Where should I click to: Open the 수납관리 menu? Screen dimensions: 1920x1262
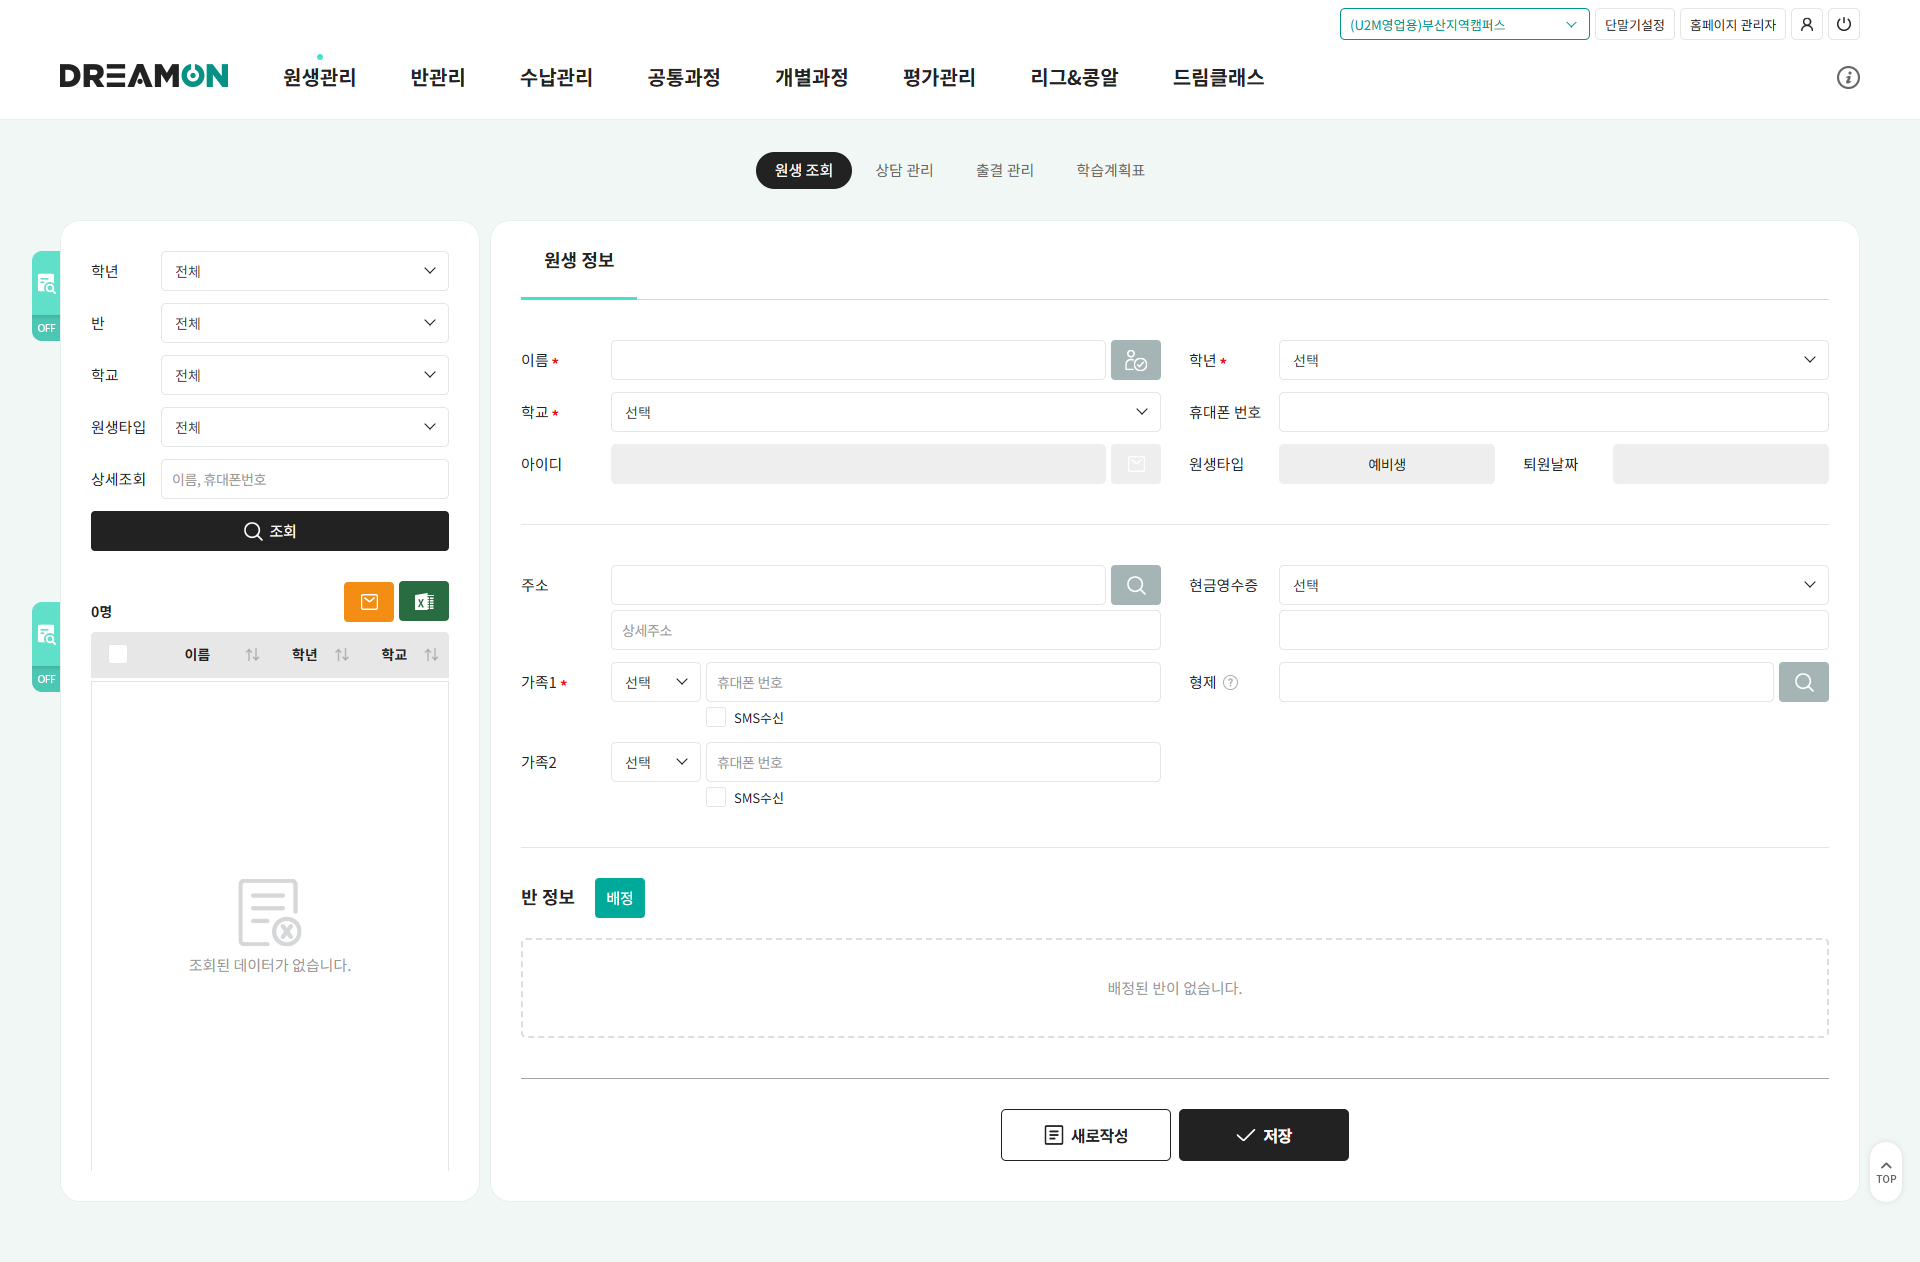(556, 77)
